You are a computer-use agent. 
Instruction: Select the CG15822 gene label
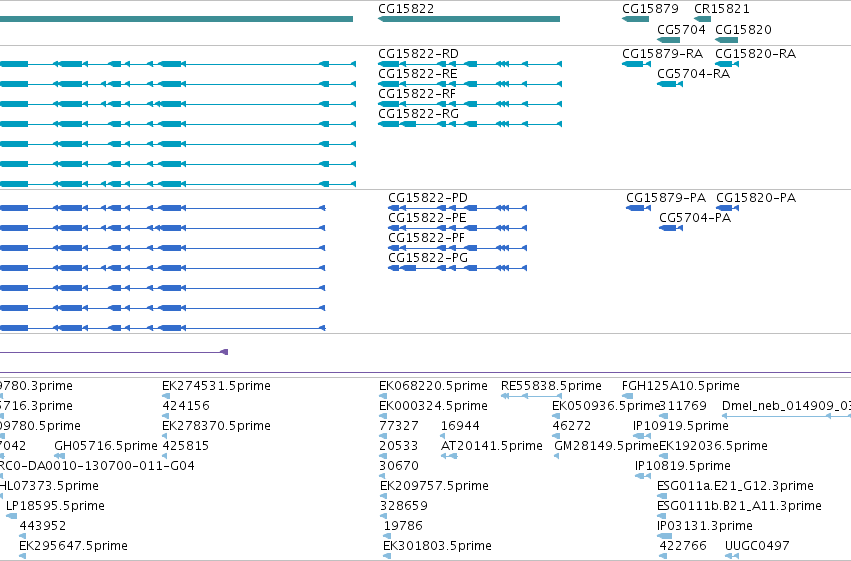406,9
